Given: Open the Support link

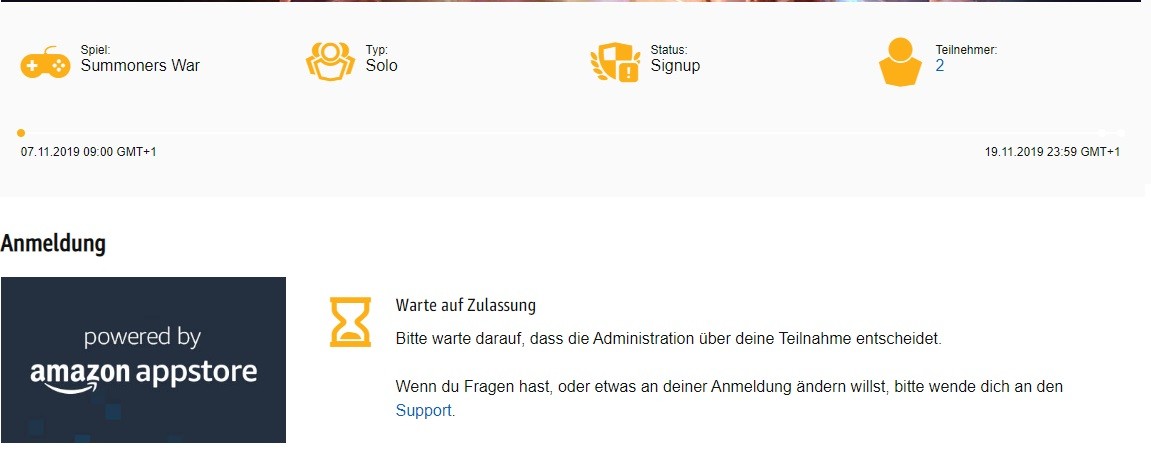Looking at the screenshot, I should 424,411.
